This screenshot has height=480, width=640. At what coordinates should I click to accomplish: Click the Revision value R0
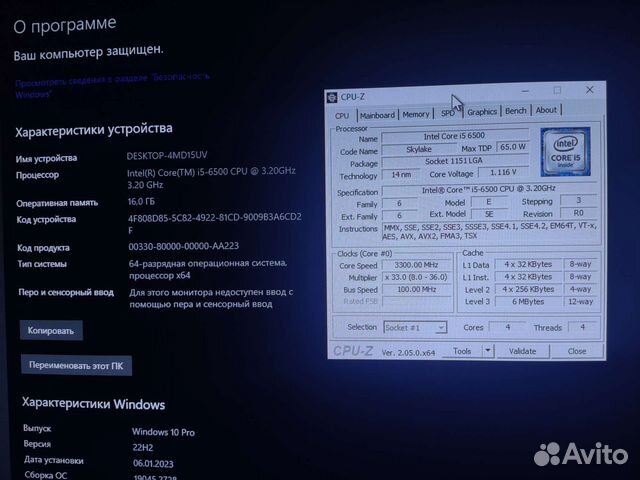pyautogui.click(x=578, y=213)
